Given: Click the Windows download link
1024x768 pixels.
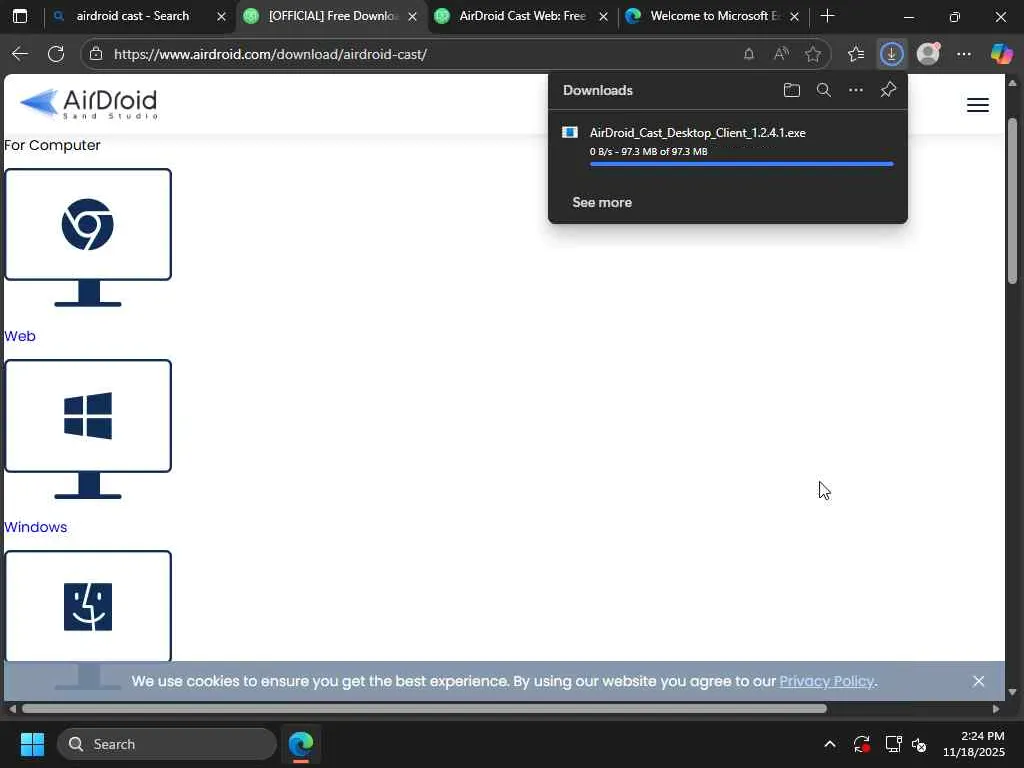Looking at the screenshot, I should pyautogui.click(x=35, y=527).
